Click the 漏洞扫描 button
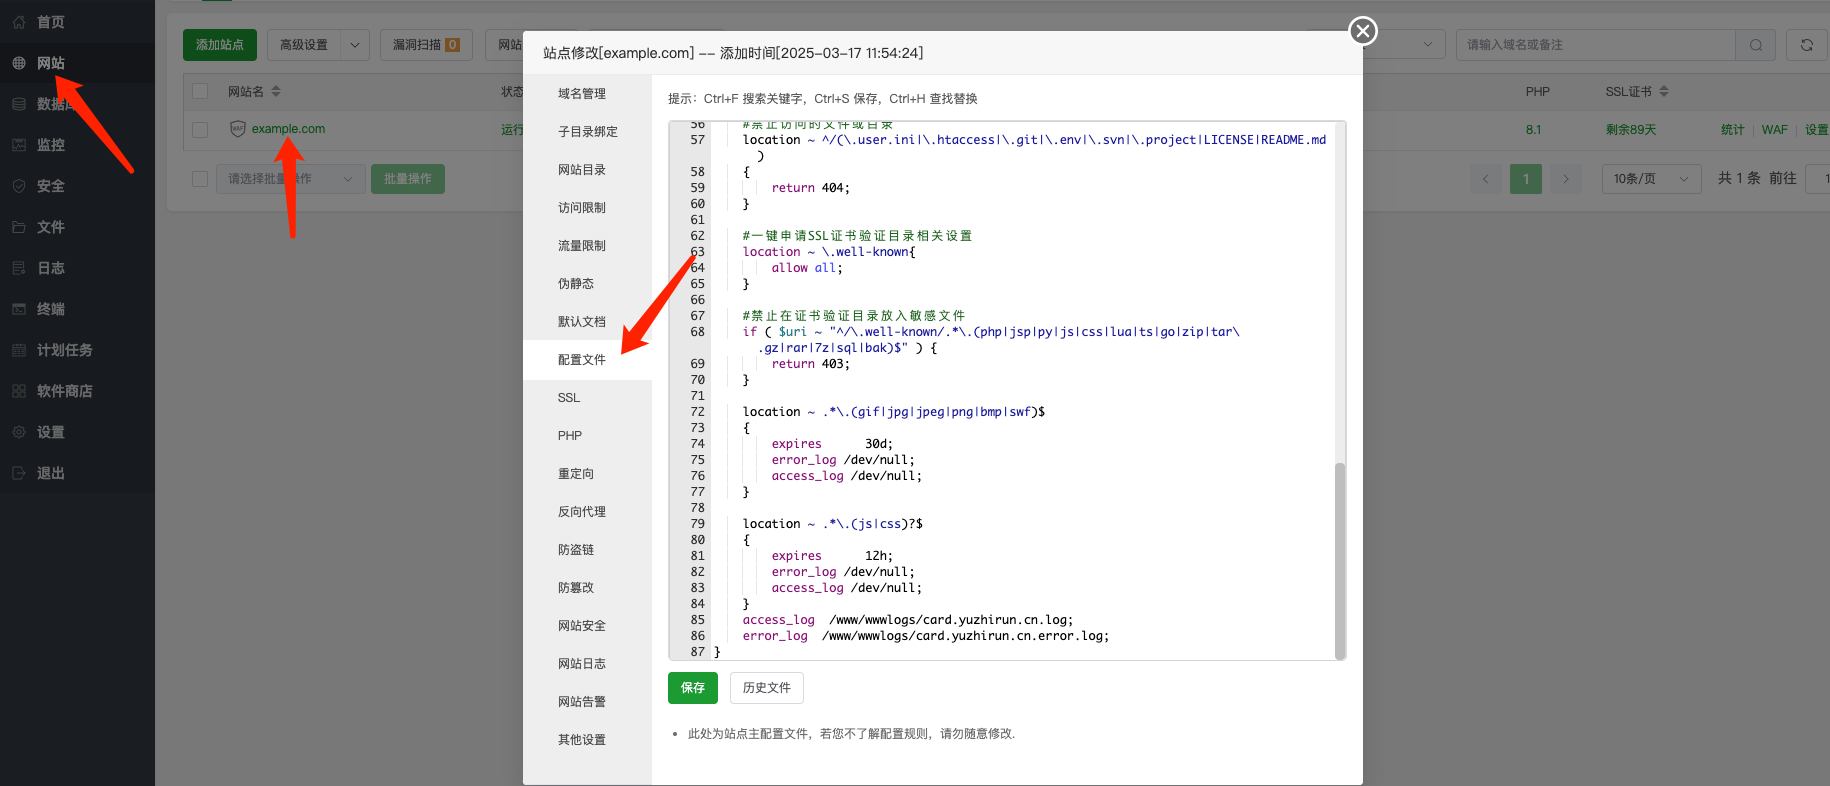1830x786 pixels. pos(426,45)
